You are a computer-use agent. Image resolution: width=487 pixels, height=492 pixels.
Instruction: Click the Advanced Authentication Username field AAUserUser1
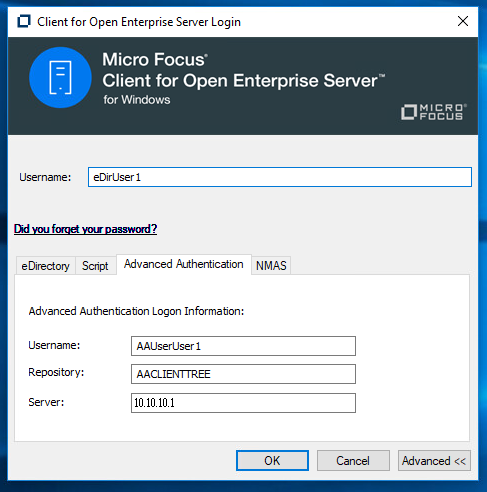click(x=243, y=346)
